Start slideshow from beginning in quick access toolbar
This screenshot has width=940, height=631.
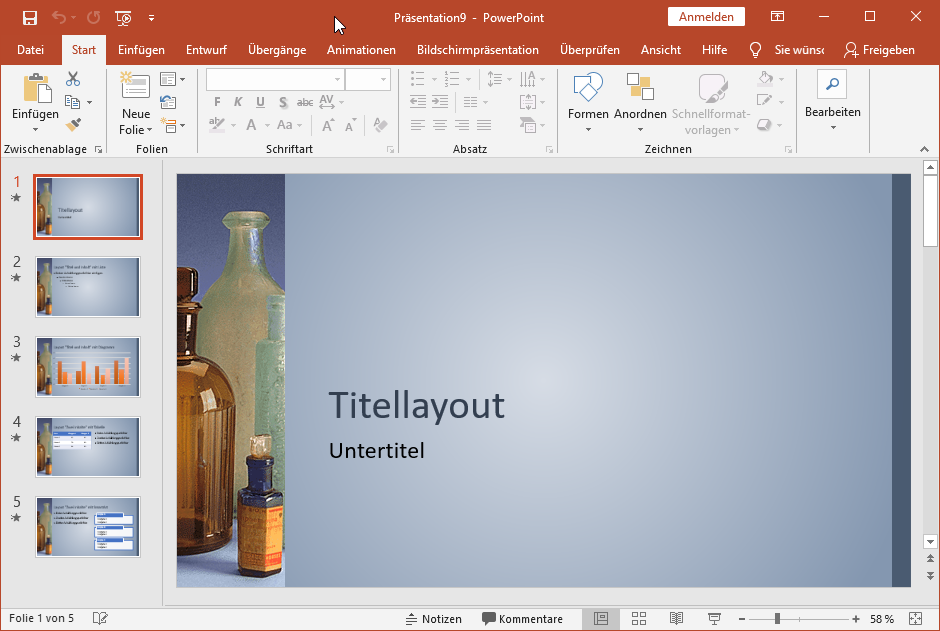click(123, 18)
